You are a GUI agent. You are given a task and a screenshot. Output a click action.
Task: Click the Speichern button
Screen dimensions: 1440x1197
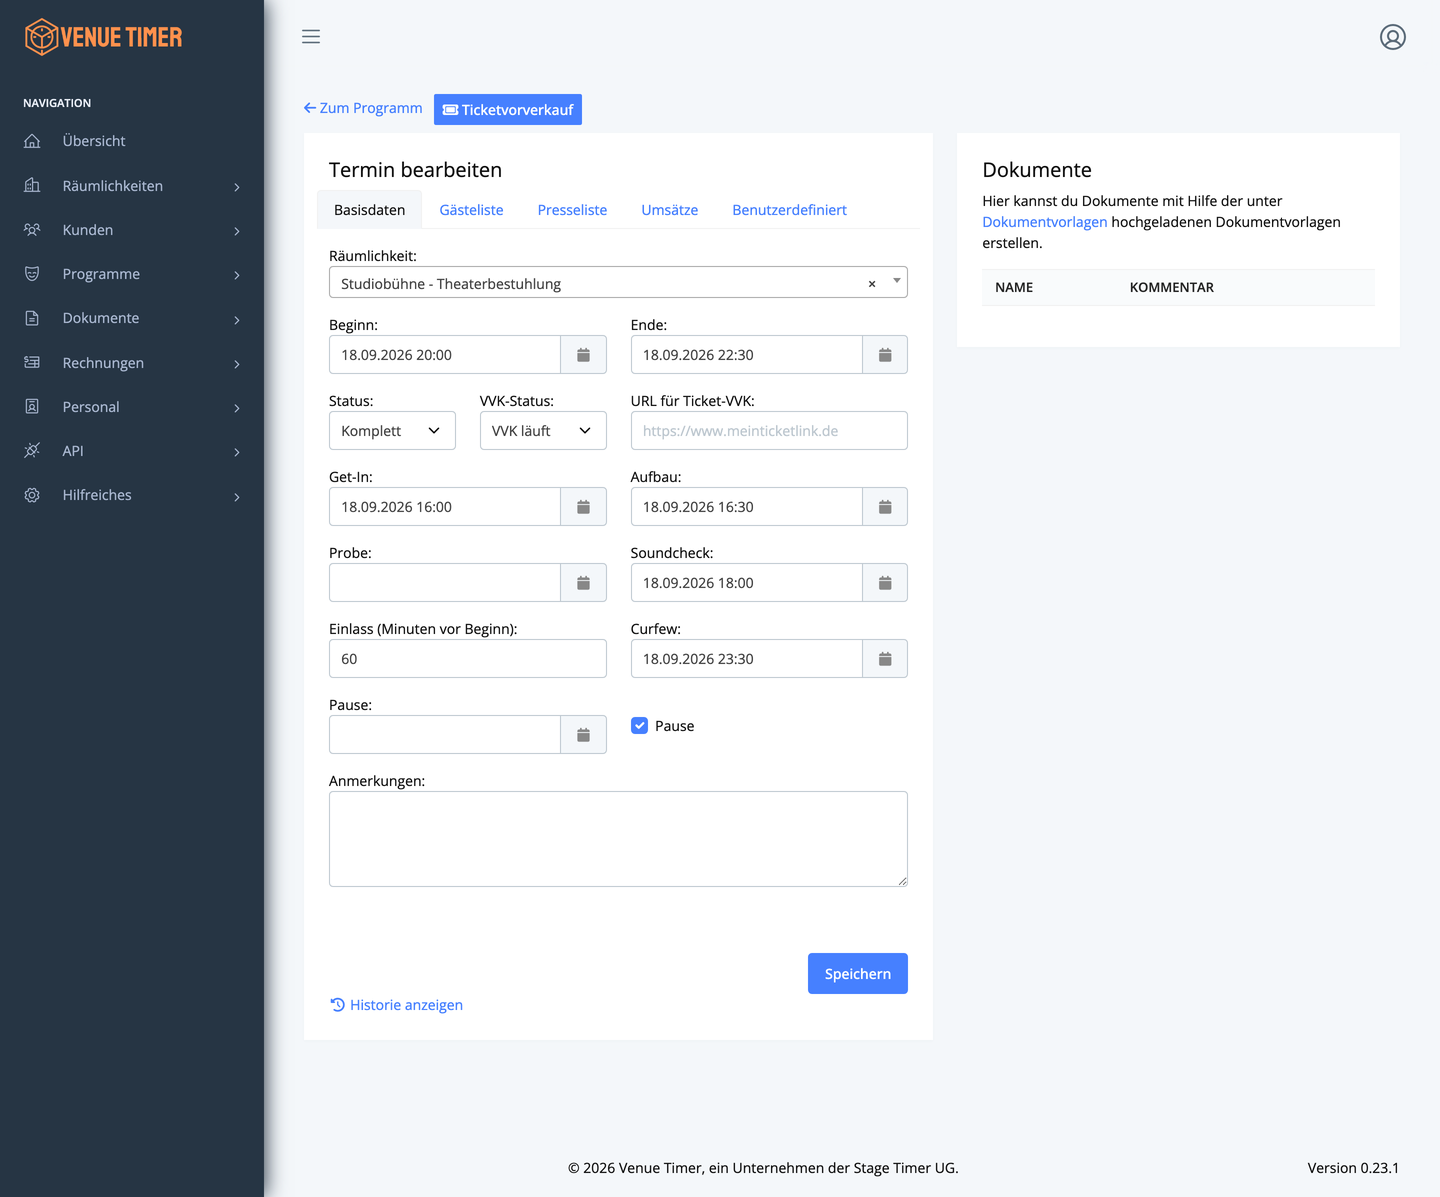[x=858, y=974]
